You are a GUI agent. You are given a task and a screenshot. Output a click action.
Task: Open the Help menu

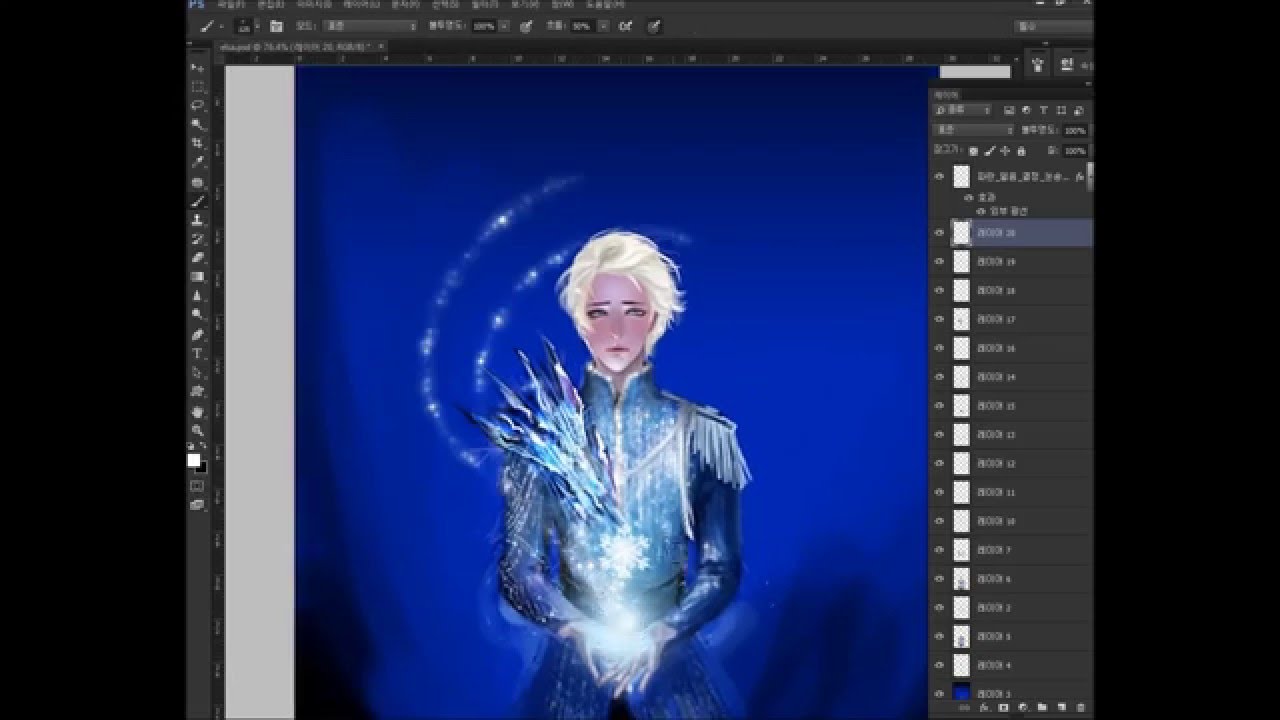point(607,5)
